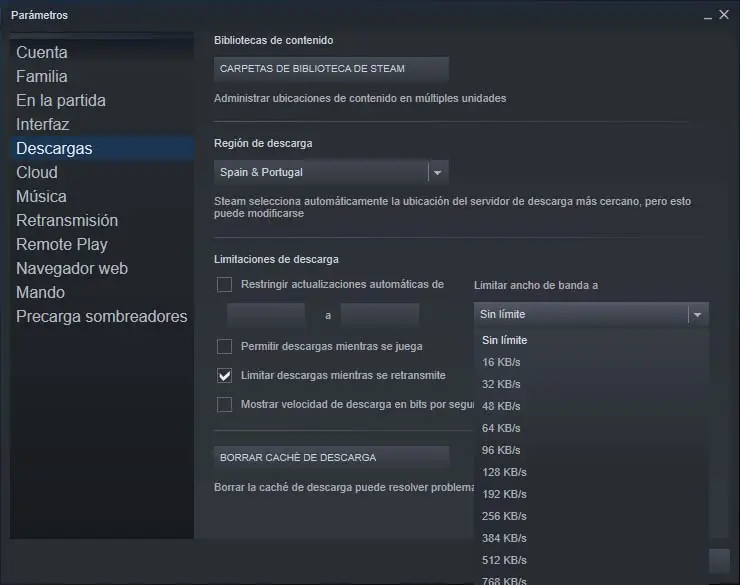Click Carpetas de biblioteca de Steam button
The width and height of the screenshot is (740, 585).
pos(331,69)
